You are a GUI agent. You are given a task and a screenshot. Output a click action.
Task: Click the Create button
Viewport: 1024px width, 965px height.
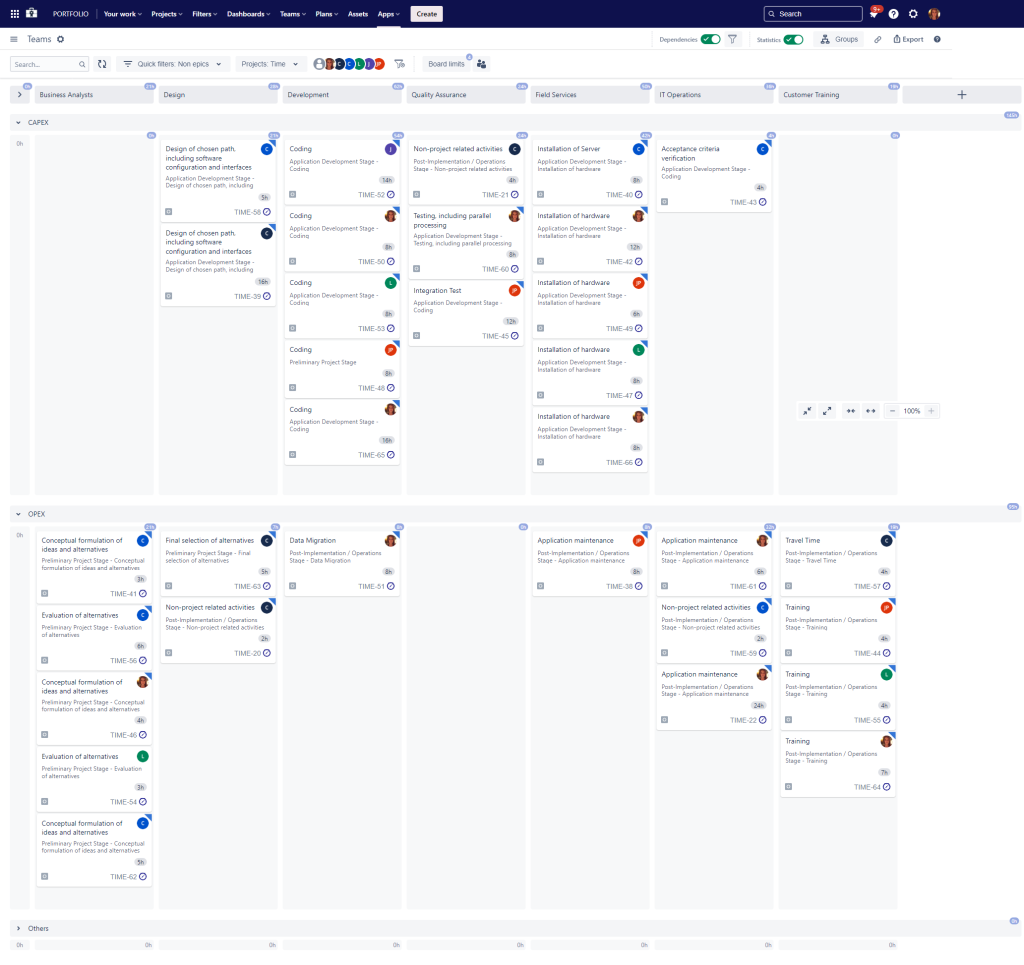[426, 14]
